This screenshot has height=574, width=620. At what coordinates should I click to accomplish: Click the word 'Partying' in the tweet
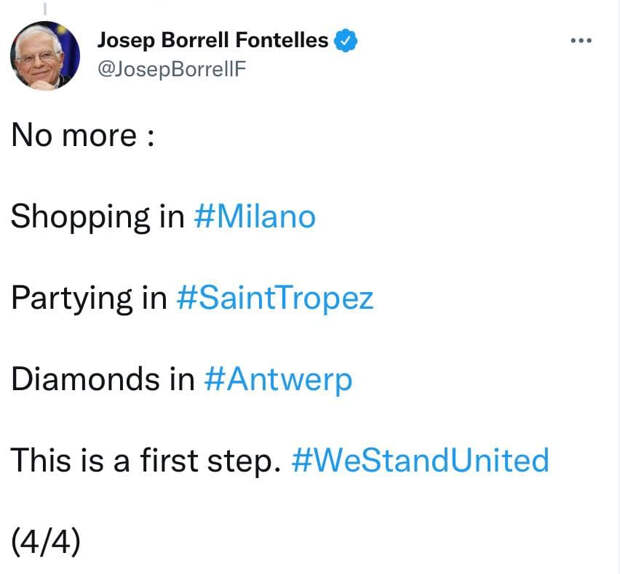tap(72, 299)
